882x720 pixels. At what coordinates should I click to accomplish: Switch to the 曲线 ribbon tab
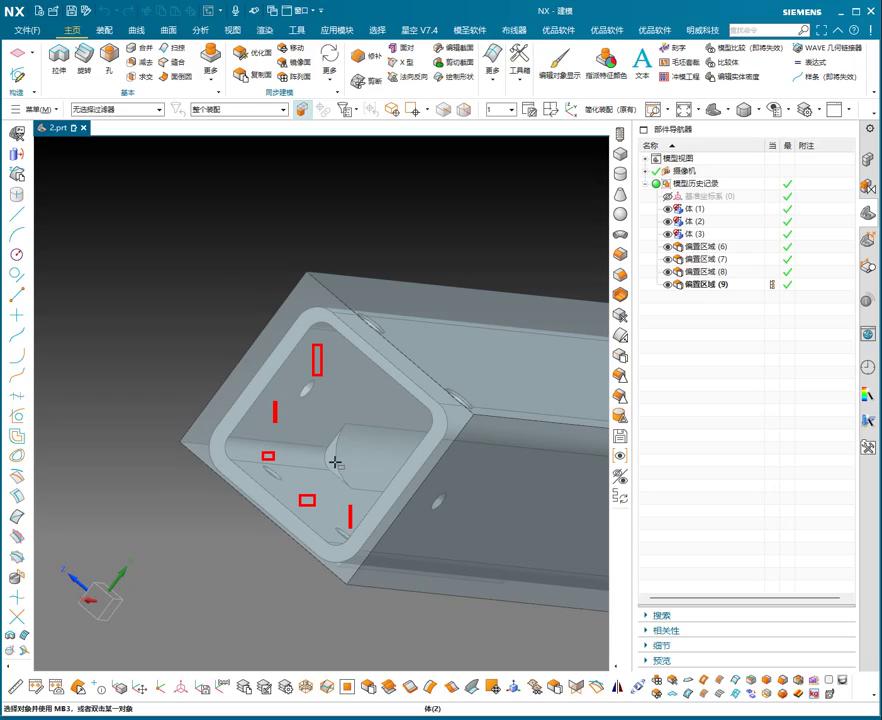pyautogui.click(x=136, y=30)
